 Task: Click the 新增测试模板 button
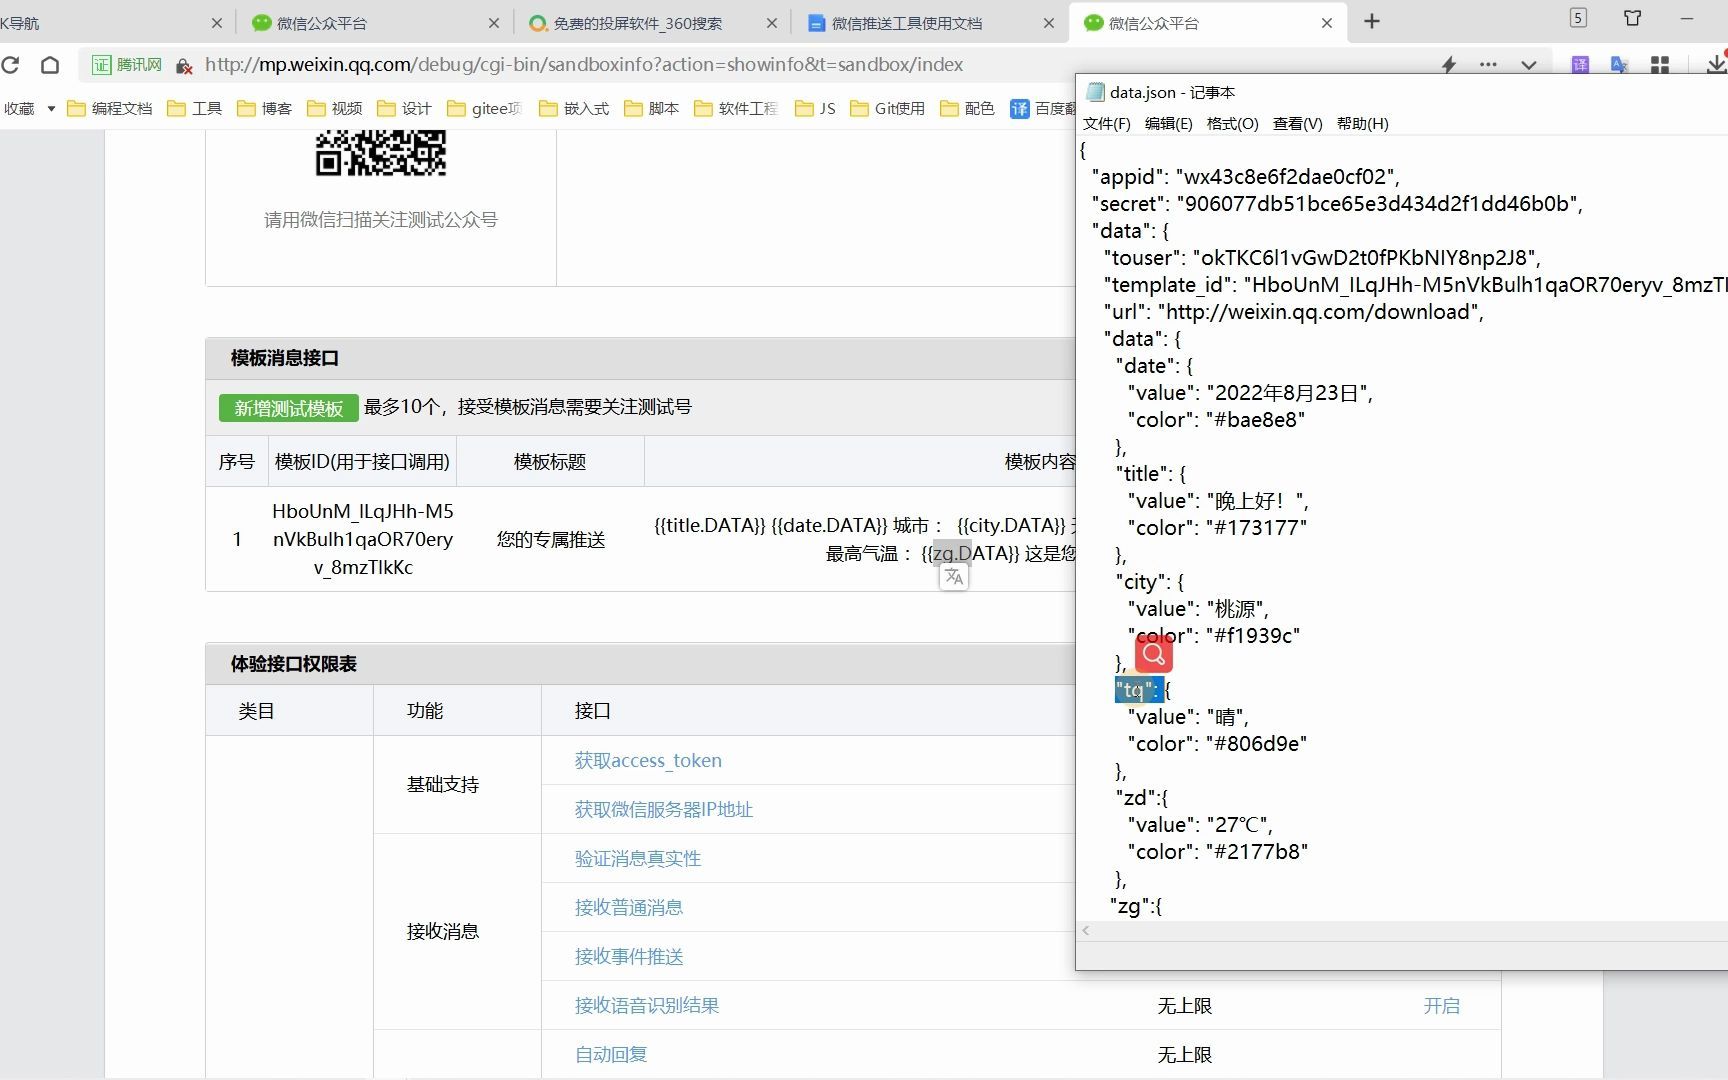pyautogui.click(x=289, y=408)
